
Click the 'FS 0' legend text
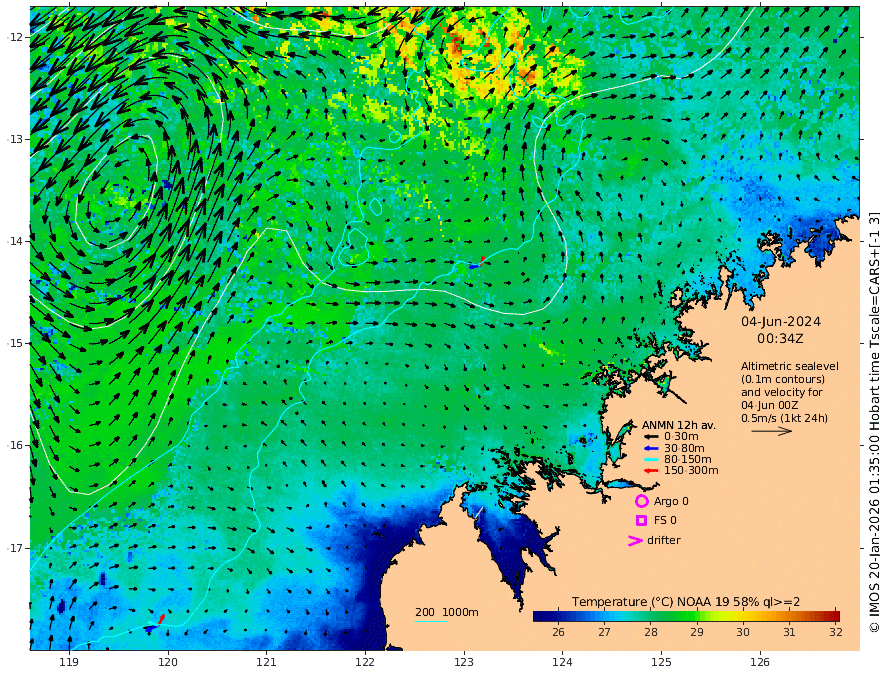[x=665, y=521]
